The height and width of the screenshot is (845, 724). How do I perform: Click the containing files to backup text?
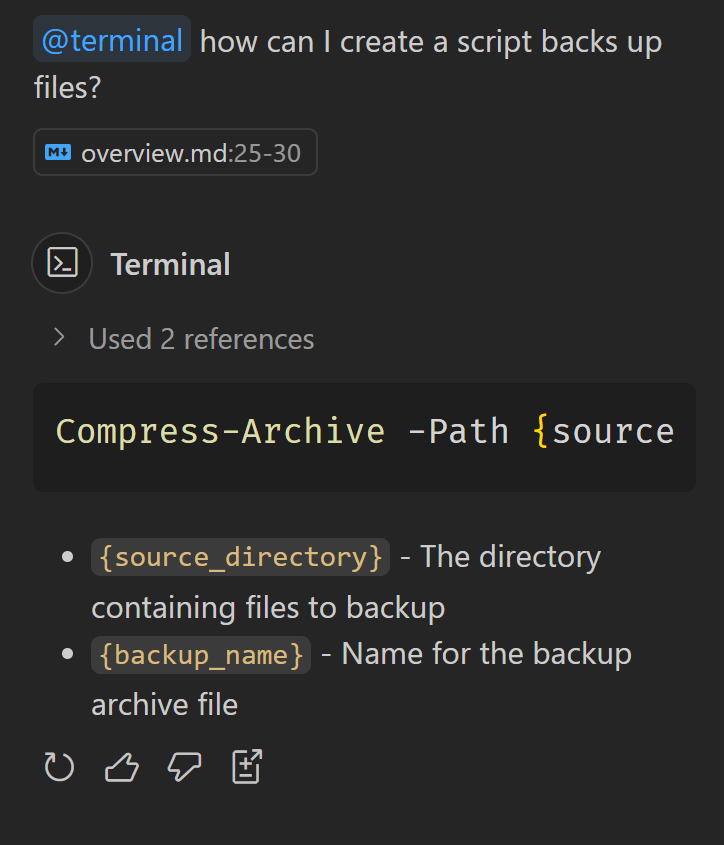pos(268,607)
